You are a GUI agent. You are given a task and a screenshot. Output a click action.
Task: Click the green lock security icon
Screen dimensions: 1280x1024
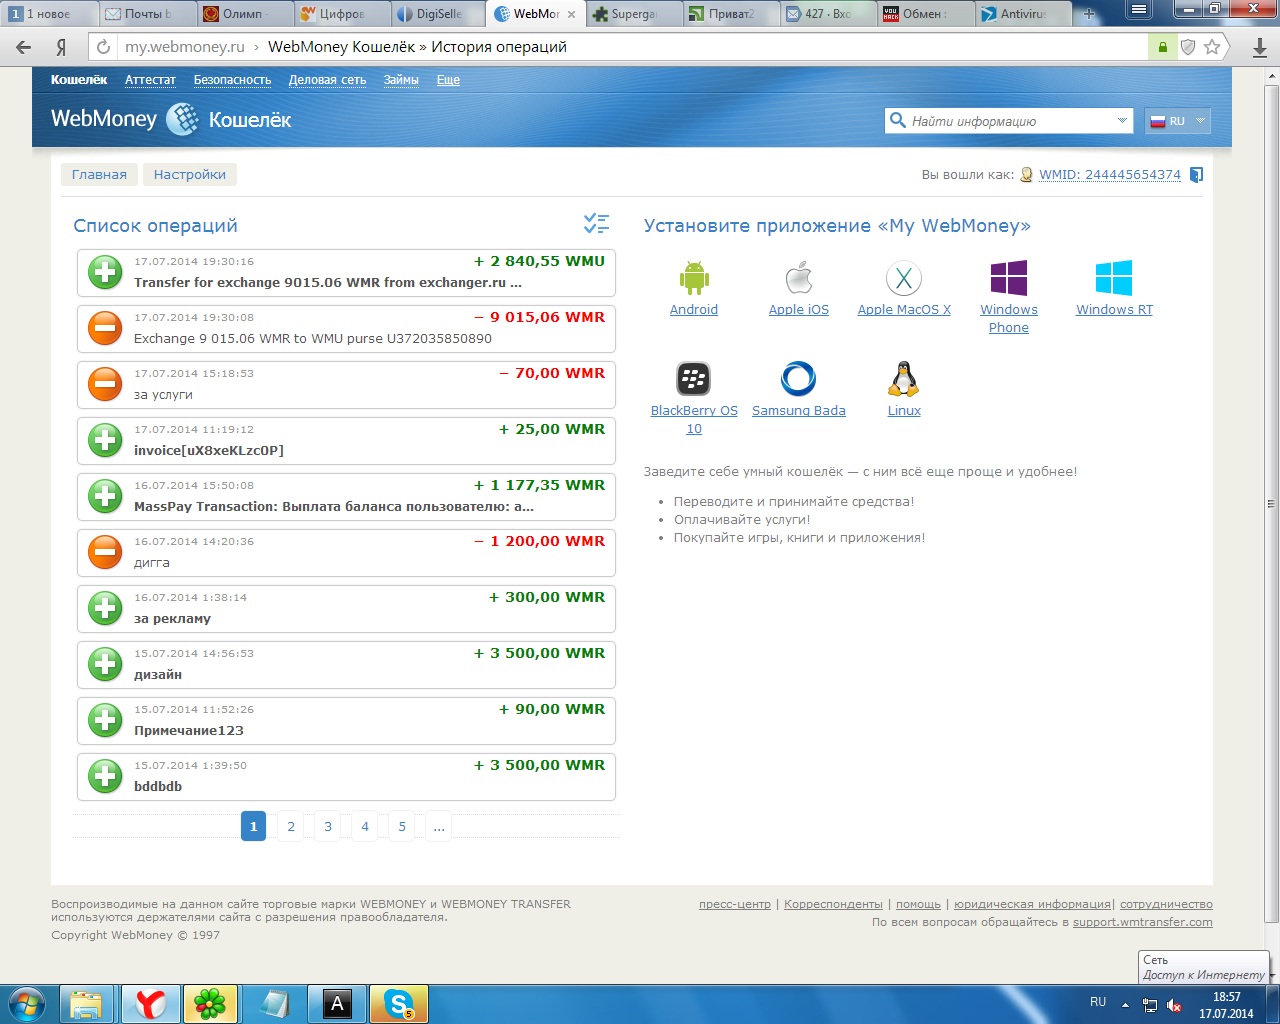1162,47
